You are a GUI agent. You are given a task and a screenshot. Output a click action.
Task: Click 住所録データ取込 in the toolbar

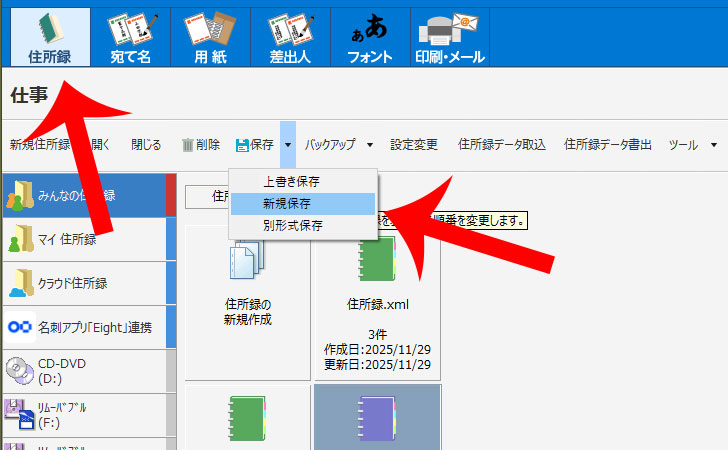coord(502,145)
